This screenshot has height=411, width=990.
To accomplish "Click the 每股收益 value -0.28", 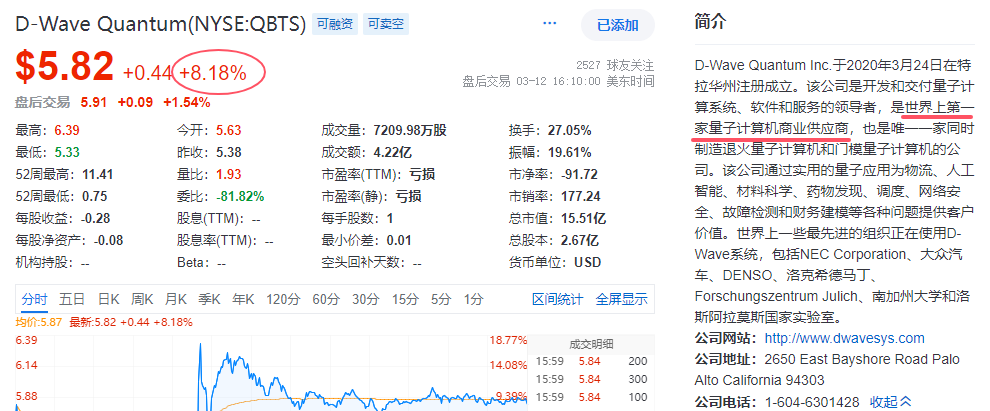I will (96, 218).
